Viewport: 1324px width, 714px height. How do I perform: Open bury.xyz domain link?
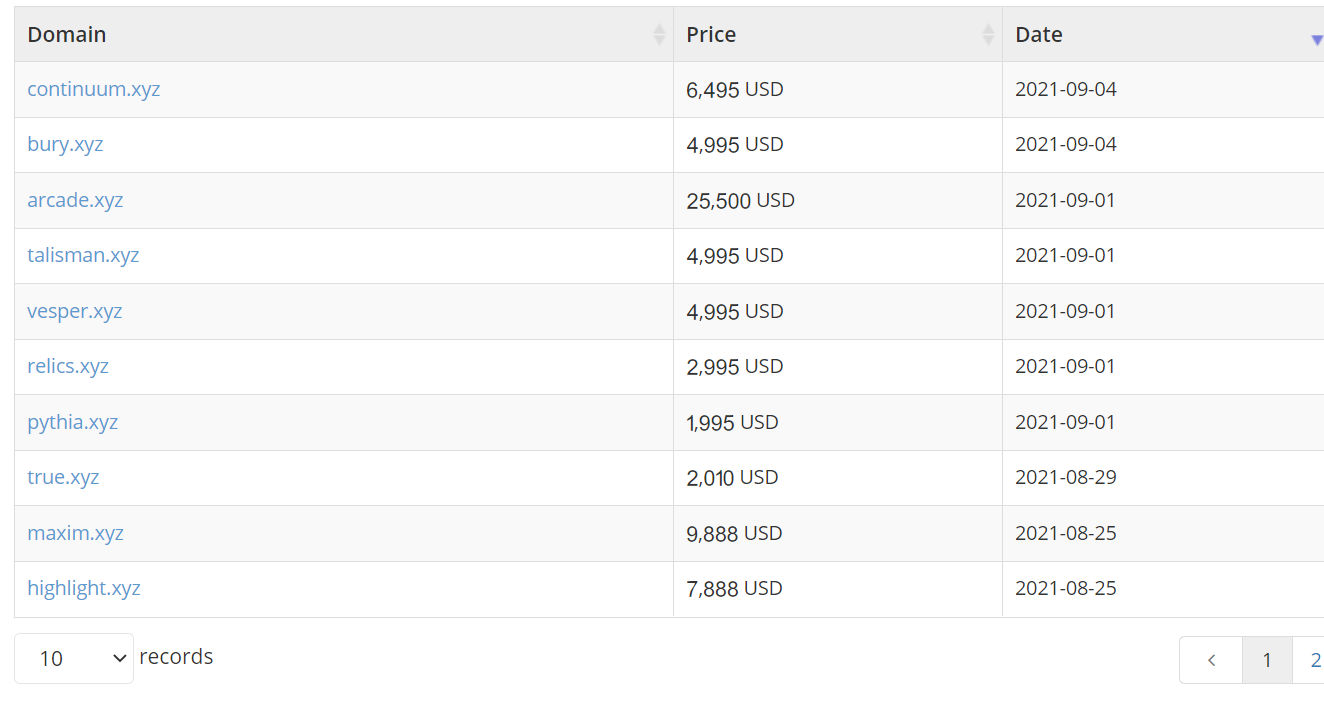pyautogui.click(x=65, y=144)
